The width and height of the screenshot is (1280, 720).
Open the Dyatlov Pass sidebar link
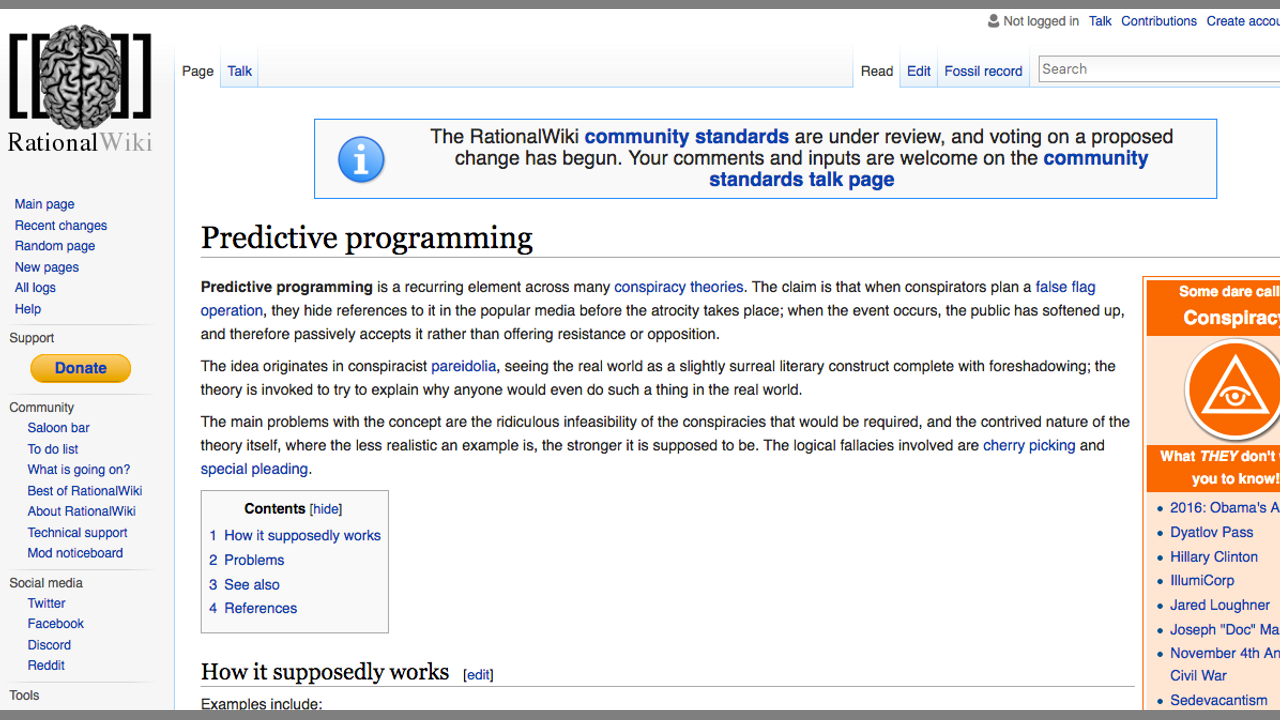(x=1211, y=532)
